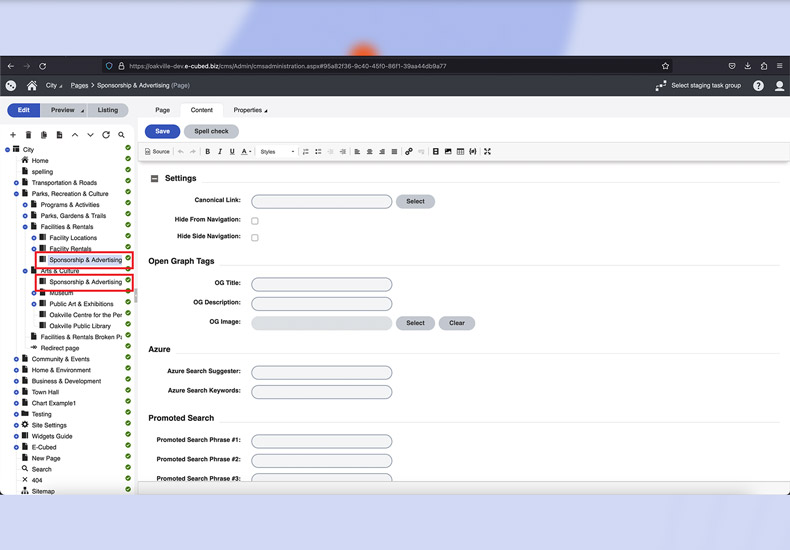Click the OG Title input field
Image resolution: width=790 pixels, height=550 pixels.
[x=321, y=285]
